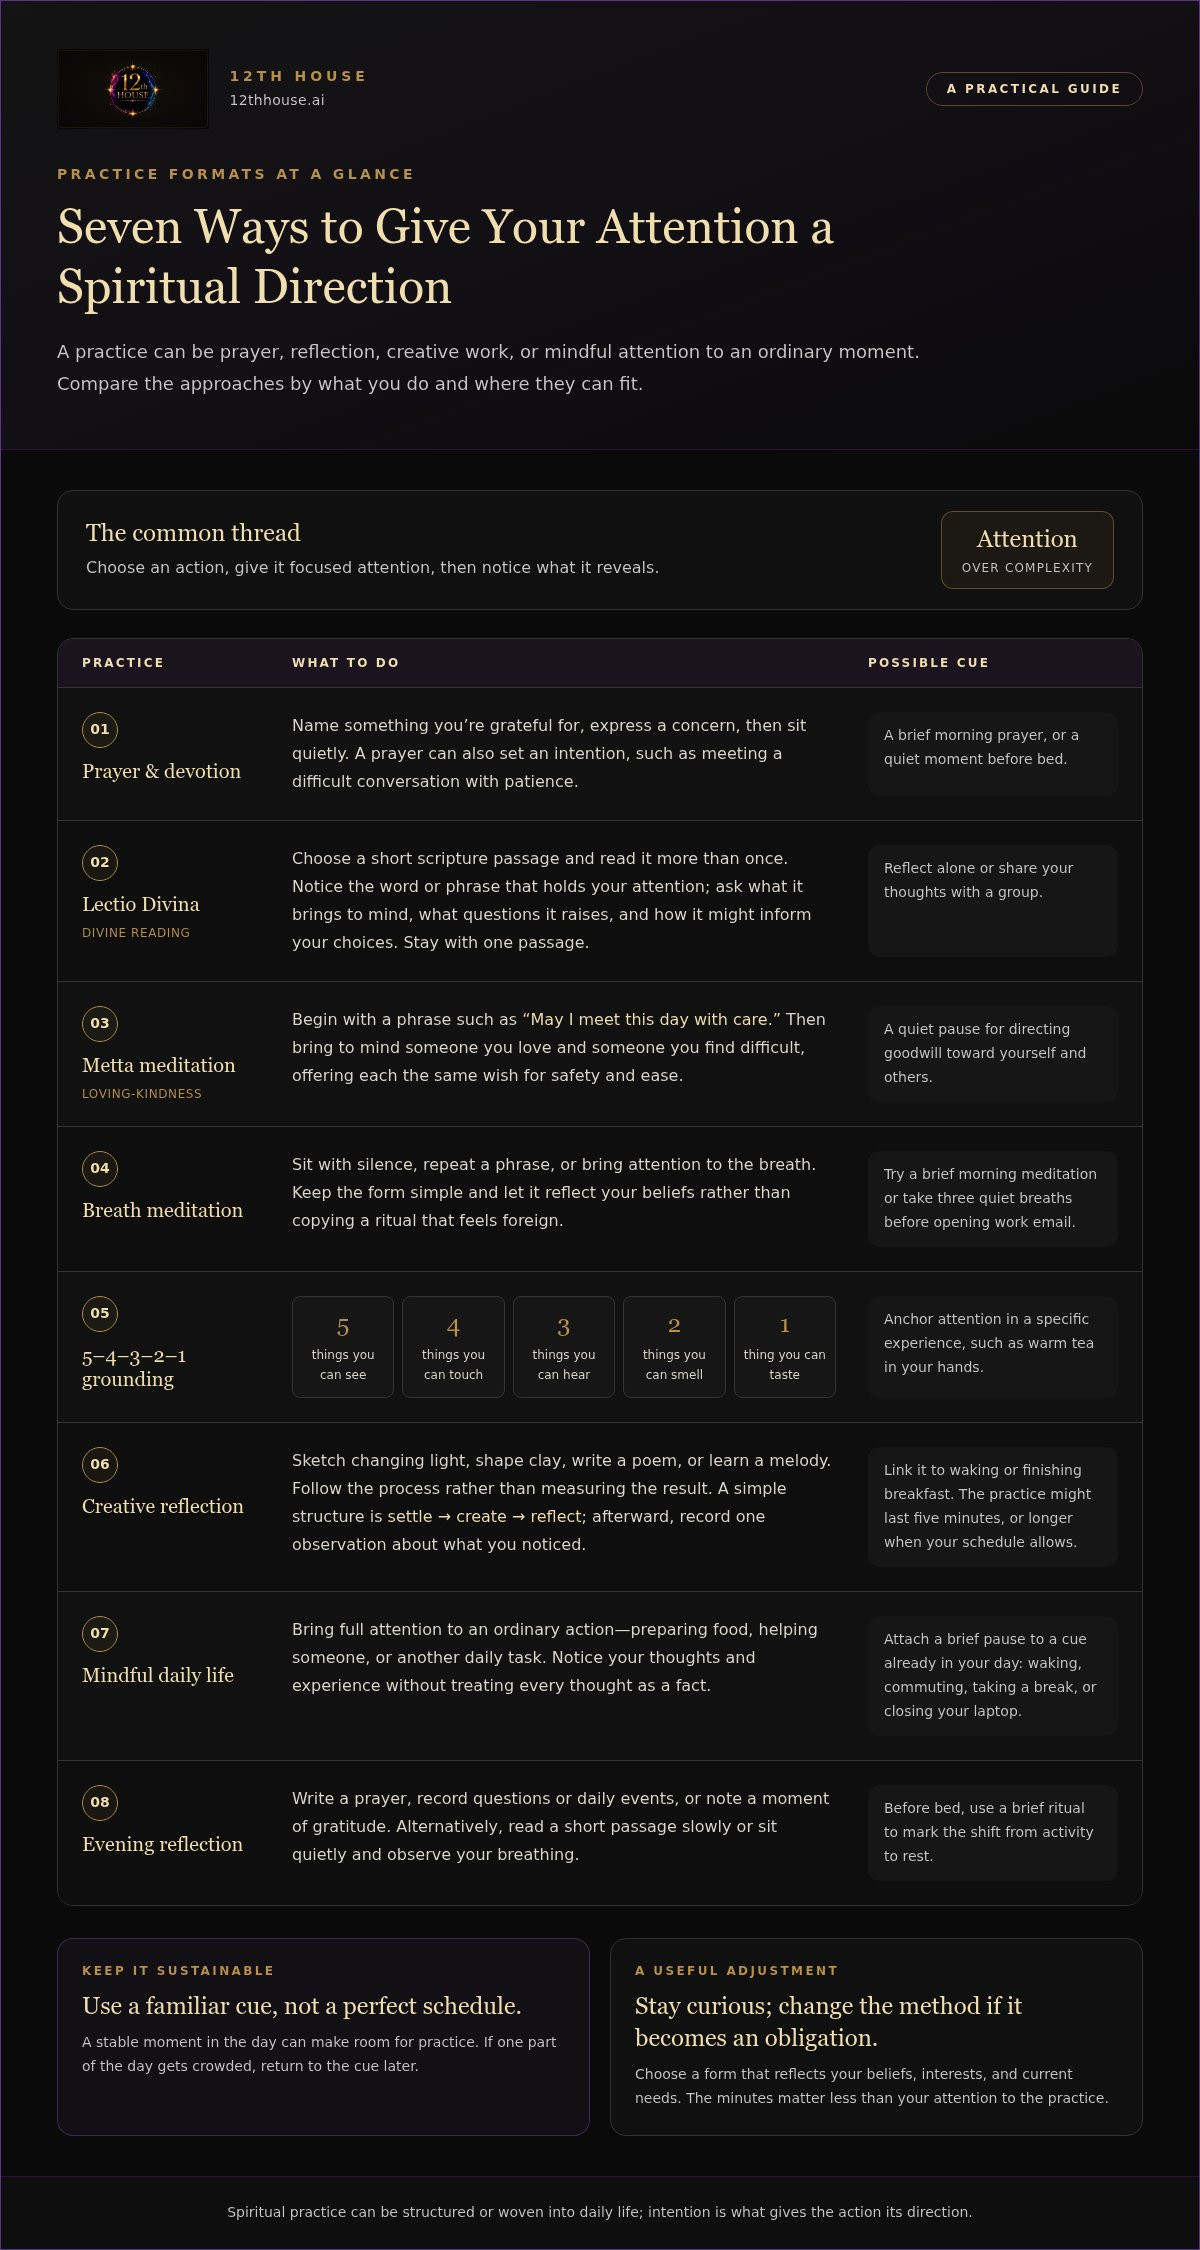The height and width of the screenshot is (2250, 1200).
Task: Click the 1 thing you can taste tile
Action: point(785,1347)
